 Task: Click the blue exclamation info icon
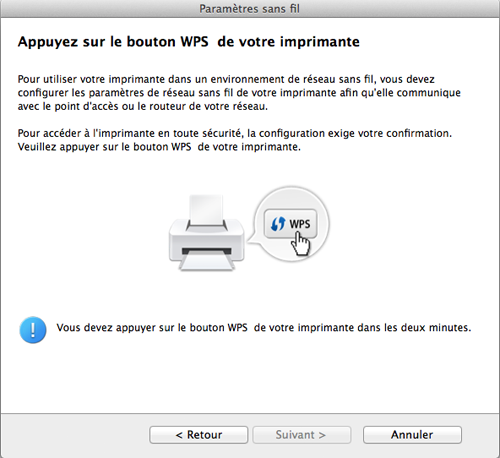pos(33,330)
